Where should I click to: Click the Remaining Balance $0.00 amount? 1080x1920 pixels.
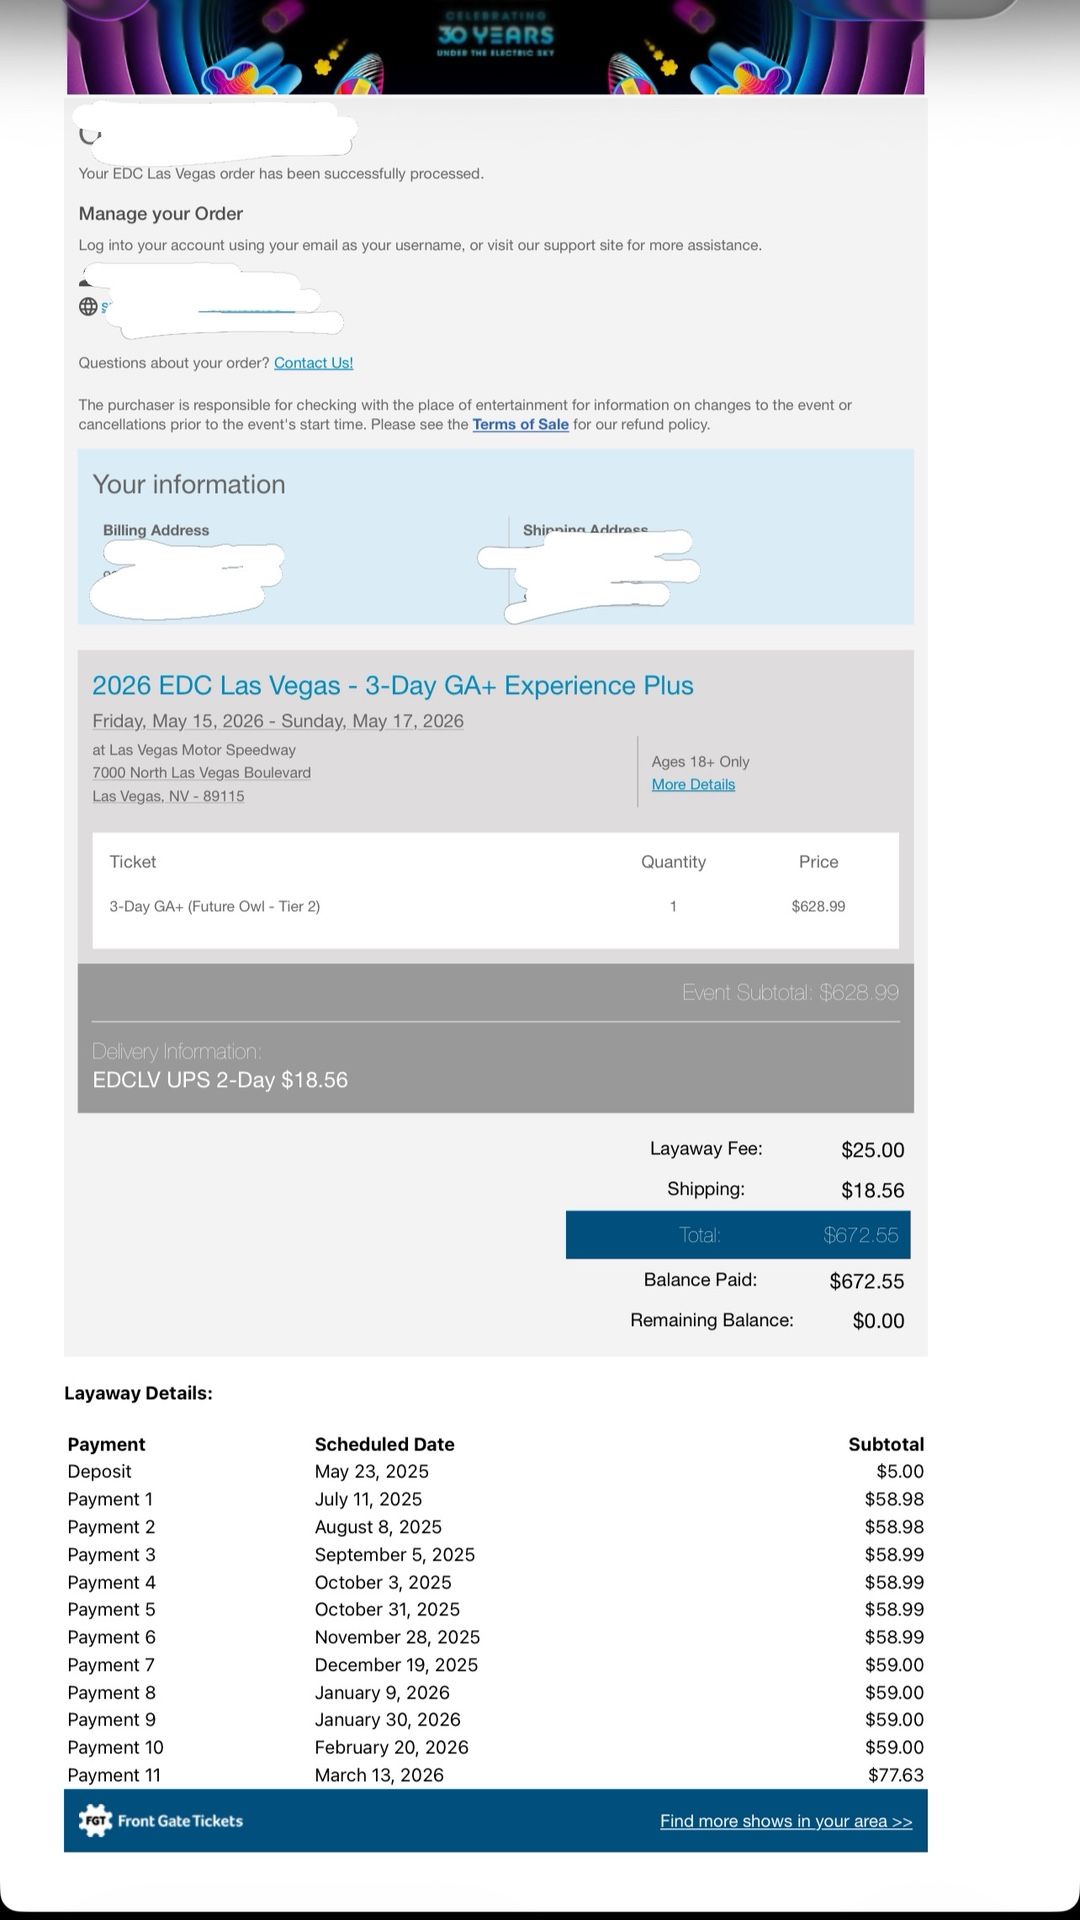click(x=878, y=1321)
